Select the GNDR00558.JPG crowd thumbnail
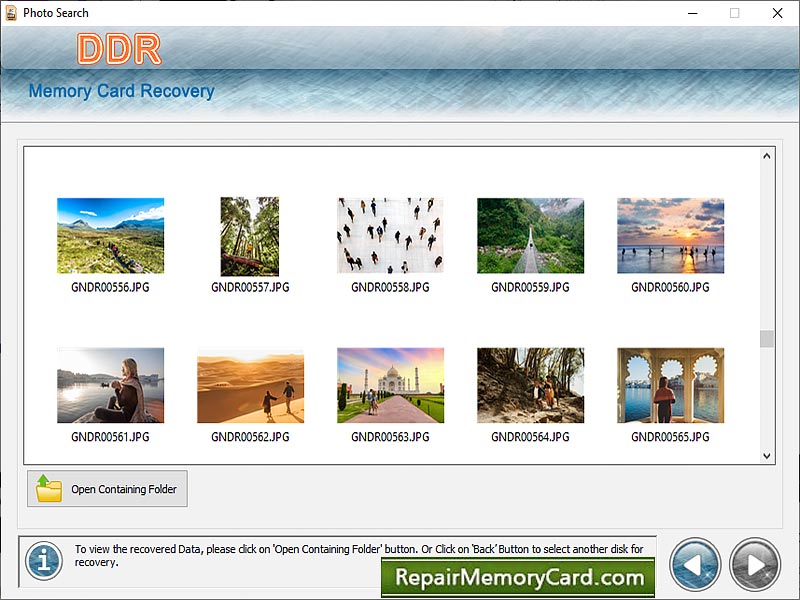 pyautogui.click(x=390, y=236)
